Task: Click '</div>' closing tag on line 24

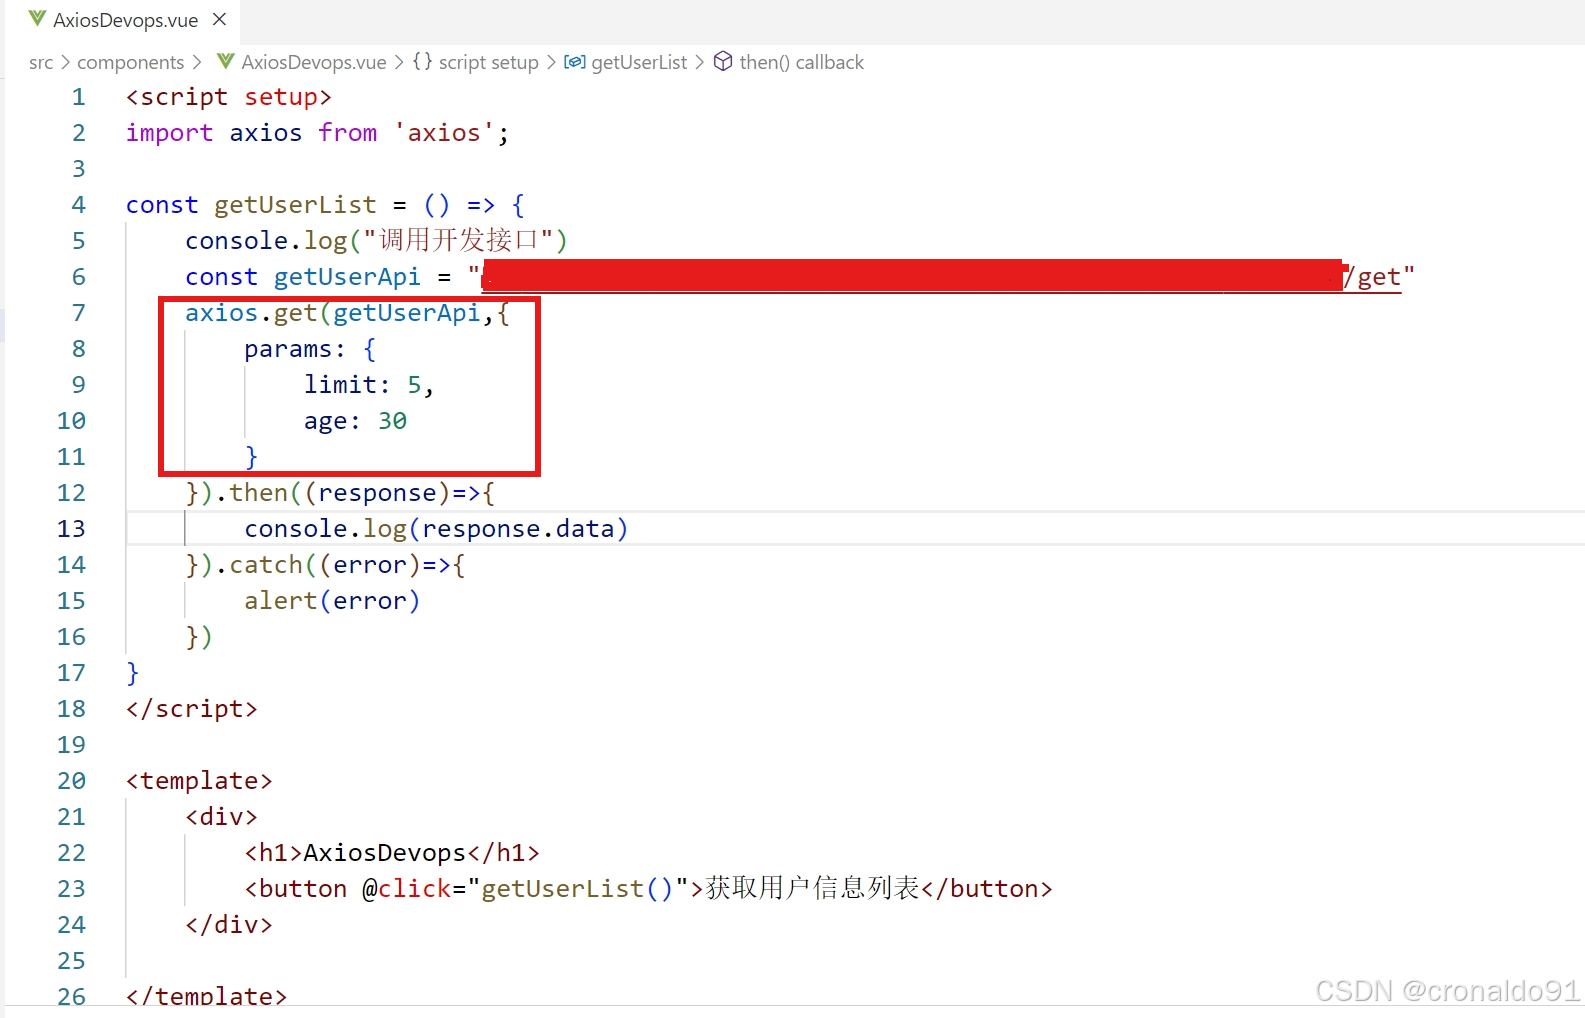Action: (229, 925)
